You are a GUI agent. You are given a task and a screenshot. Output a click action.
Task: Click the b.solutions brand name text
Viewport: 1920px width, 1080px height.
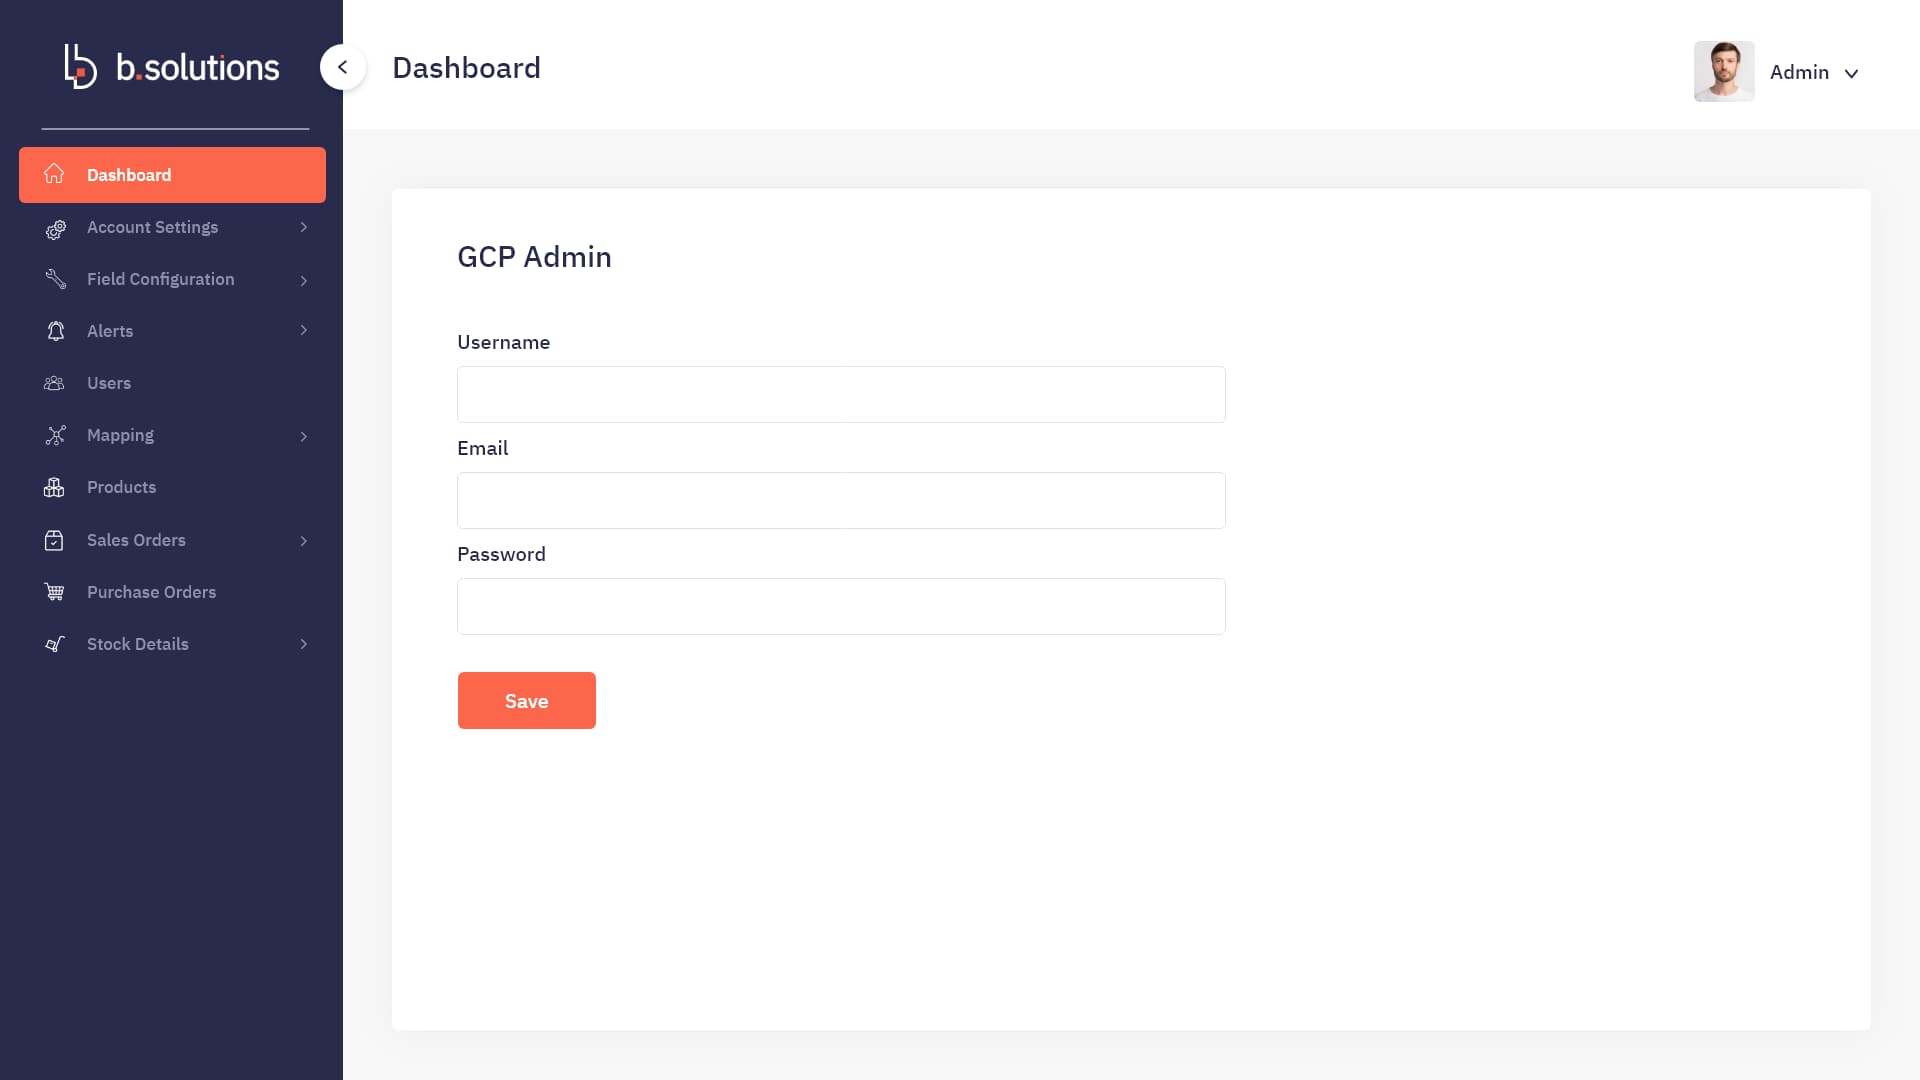point(198,67)
